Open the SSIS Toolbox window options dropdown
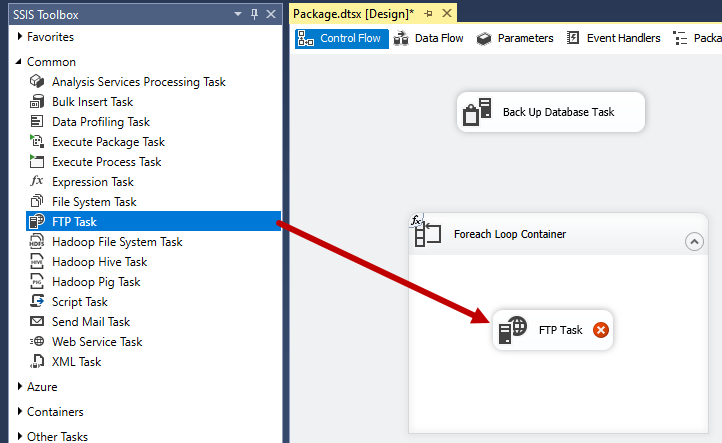722x443 pixels. [237, 14]
